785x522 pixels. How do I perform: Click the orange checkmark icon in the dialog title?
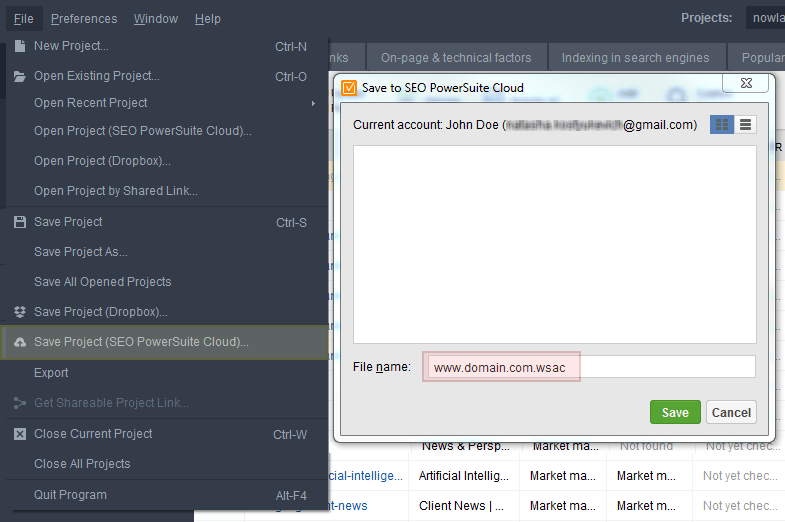349,88
